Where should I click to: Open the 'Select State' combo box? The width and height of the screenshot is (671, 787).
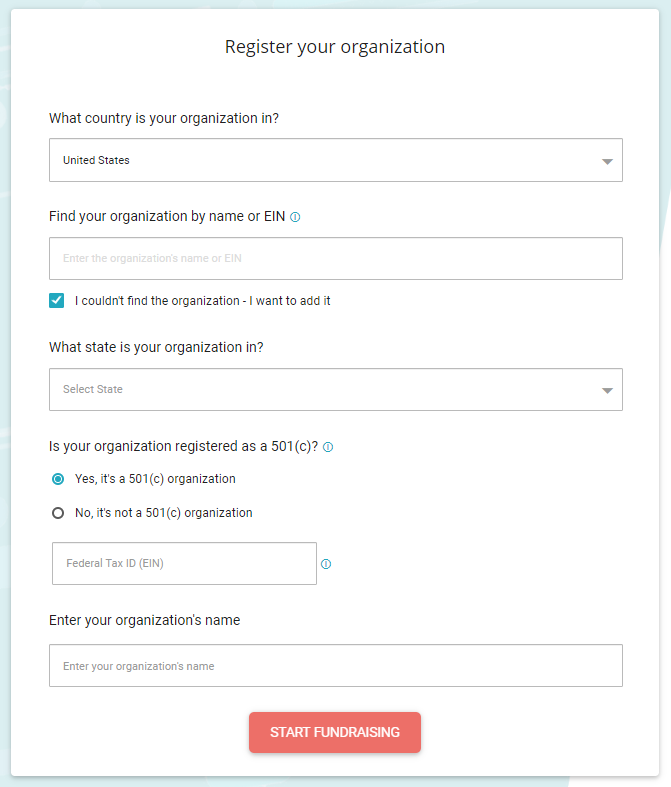[x=336, y=389]
